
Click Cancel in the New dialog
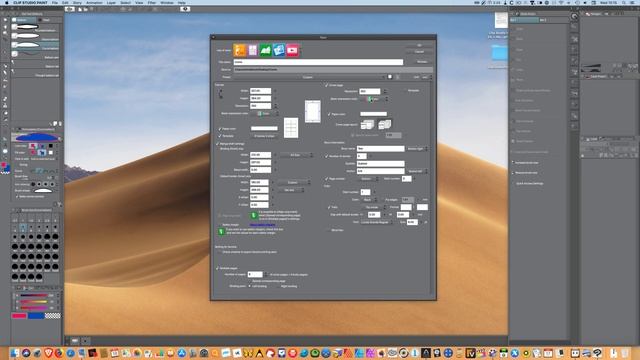point(419,52)
